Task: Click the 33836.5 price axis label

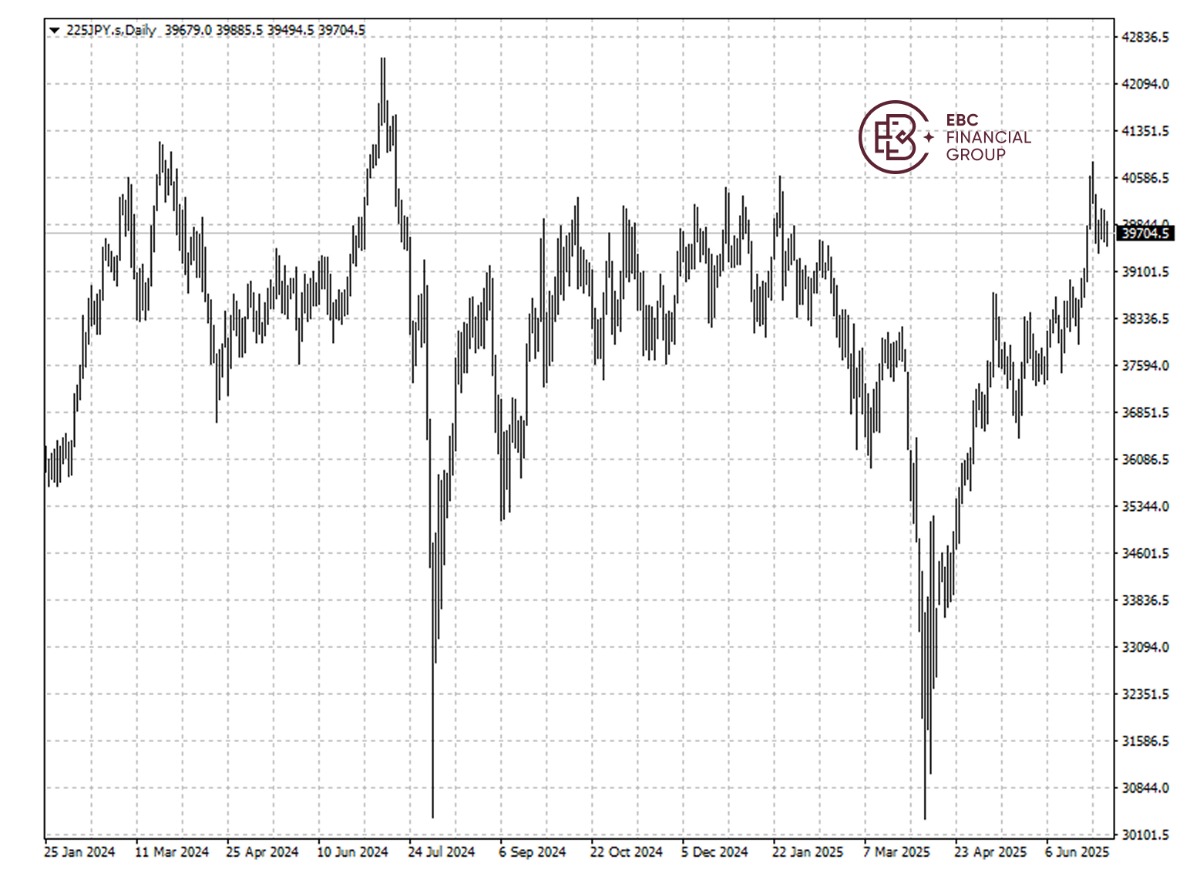Action: pyautogui.click(x=1147, y=601)
